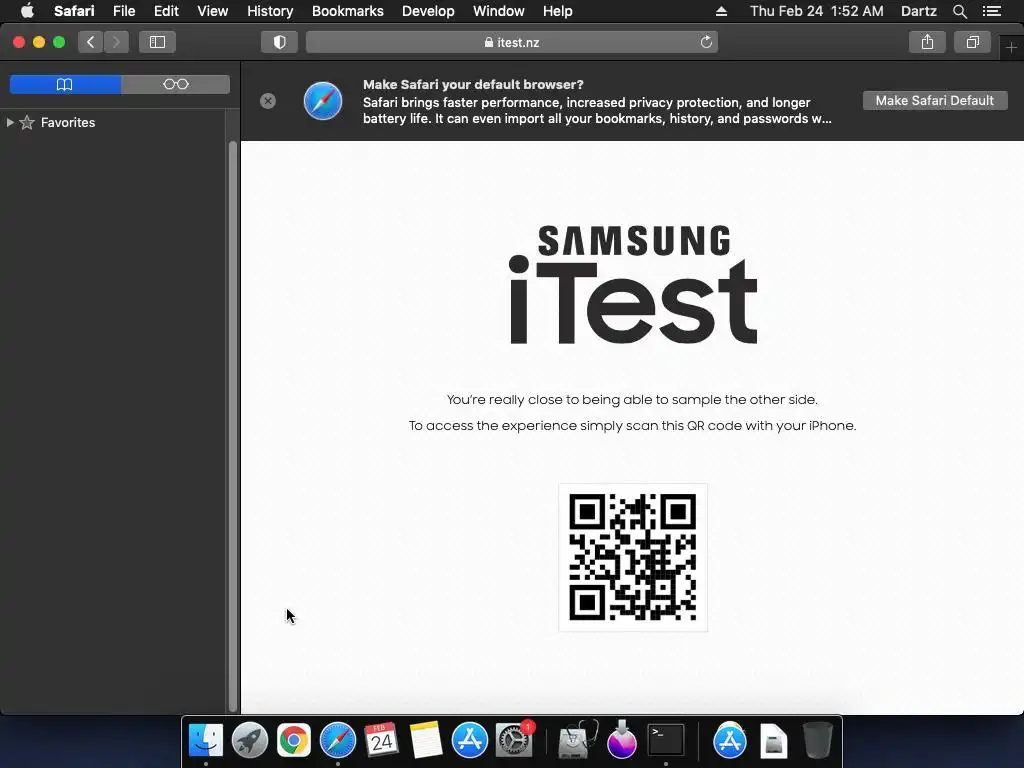Open the Applications folder stack in Dock
This screenshot has height=768, width=1024.
coord(729,741)
